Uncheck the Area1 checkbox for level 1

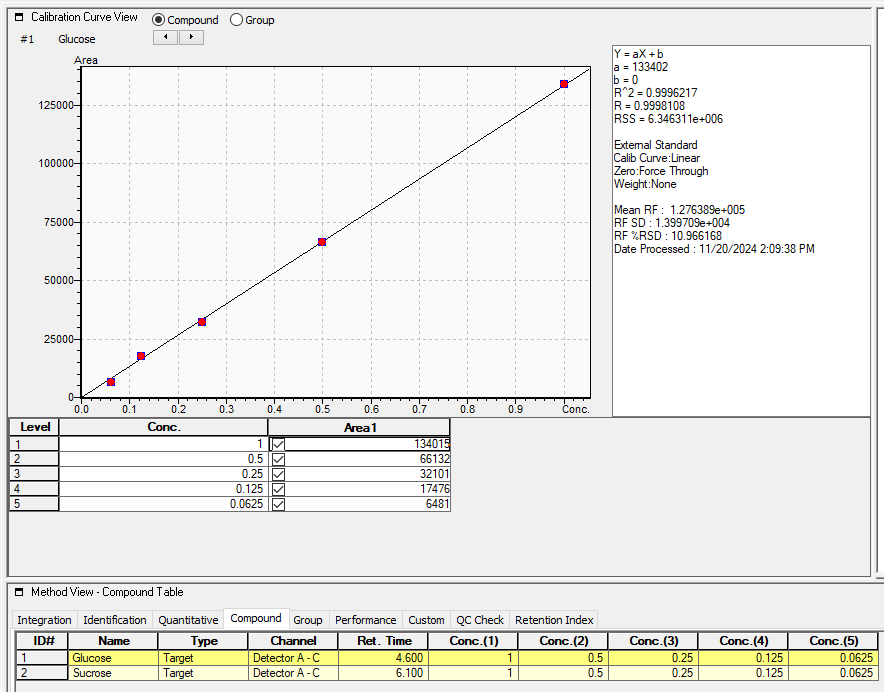[278, 442]
